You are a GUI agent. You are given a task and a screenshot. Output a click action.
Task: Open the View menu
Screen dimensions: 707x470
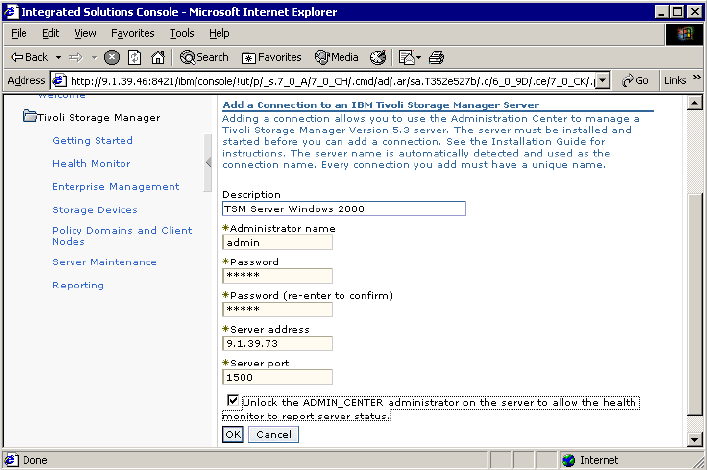(x=85, y=33)
